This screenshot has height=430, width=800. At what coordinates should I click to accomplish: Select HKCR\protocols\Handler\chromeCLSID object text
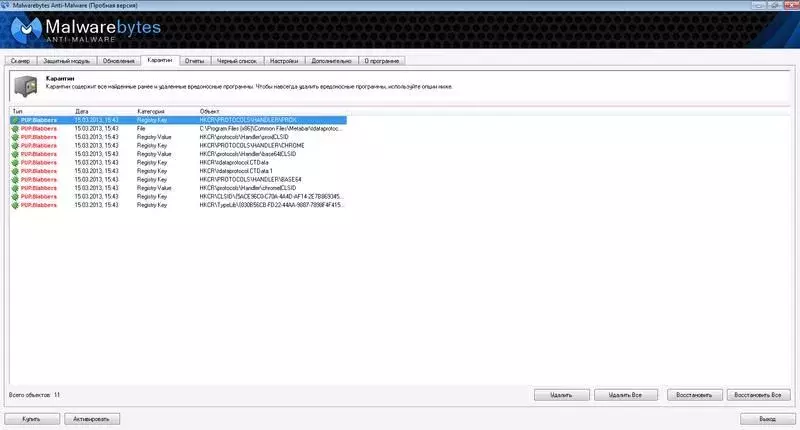point(247,188)
